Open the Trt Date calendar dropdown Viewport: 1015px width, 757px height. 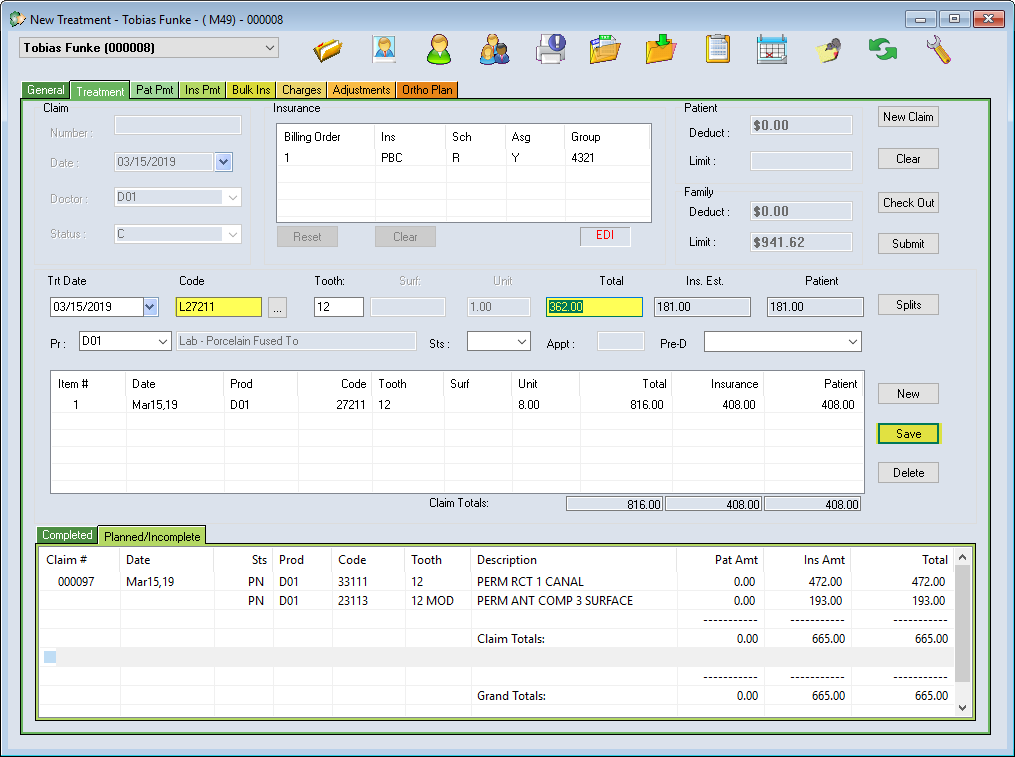(151, 308)
